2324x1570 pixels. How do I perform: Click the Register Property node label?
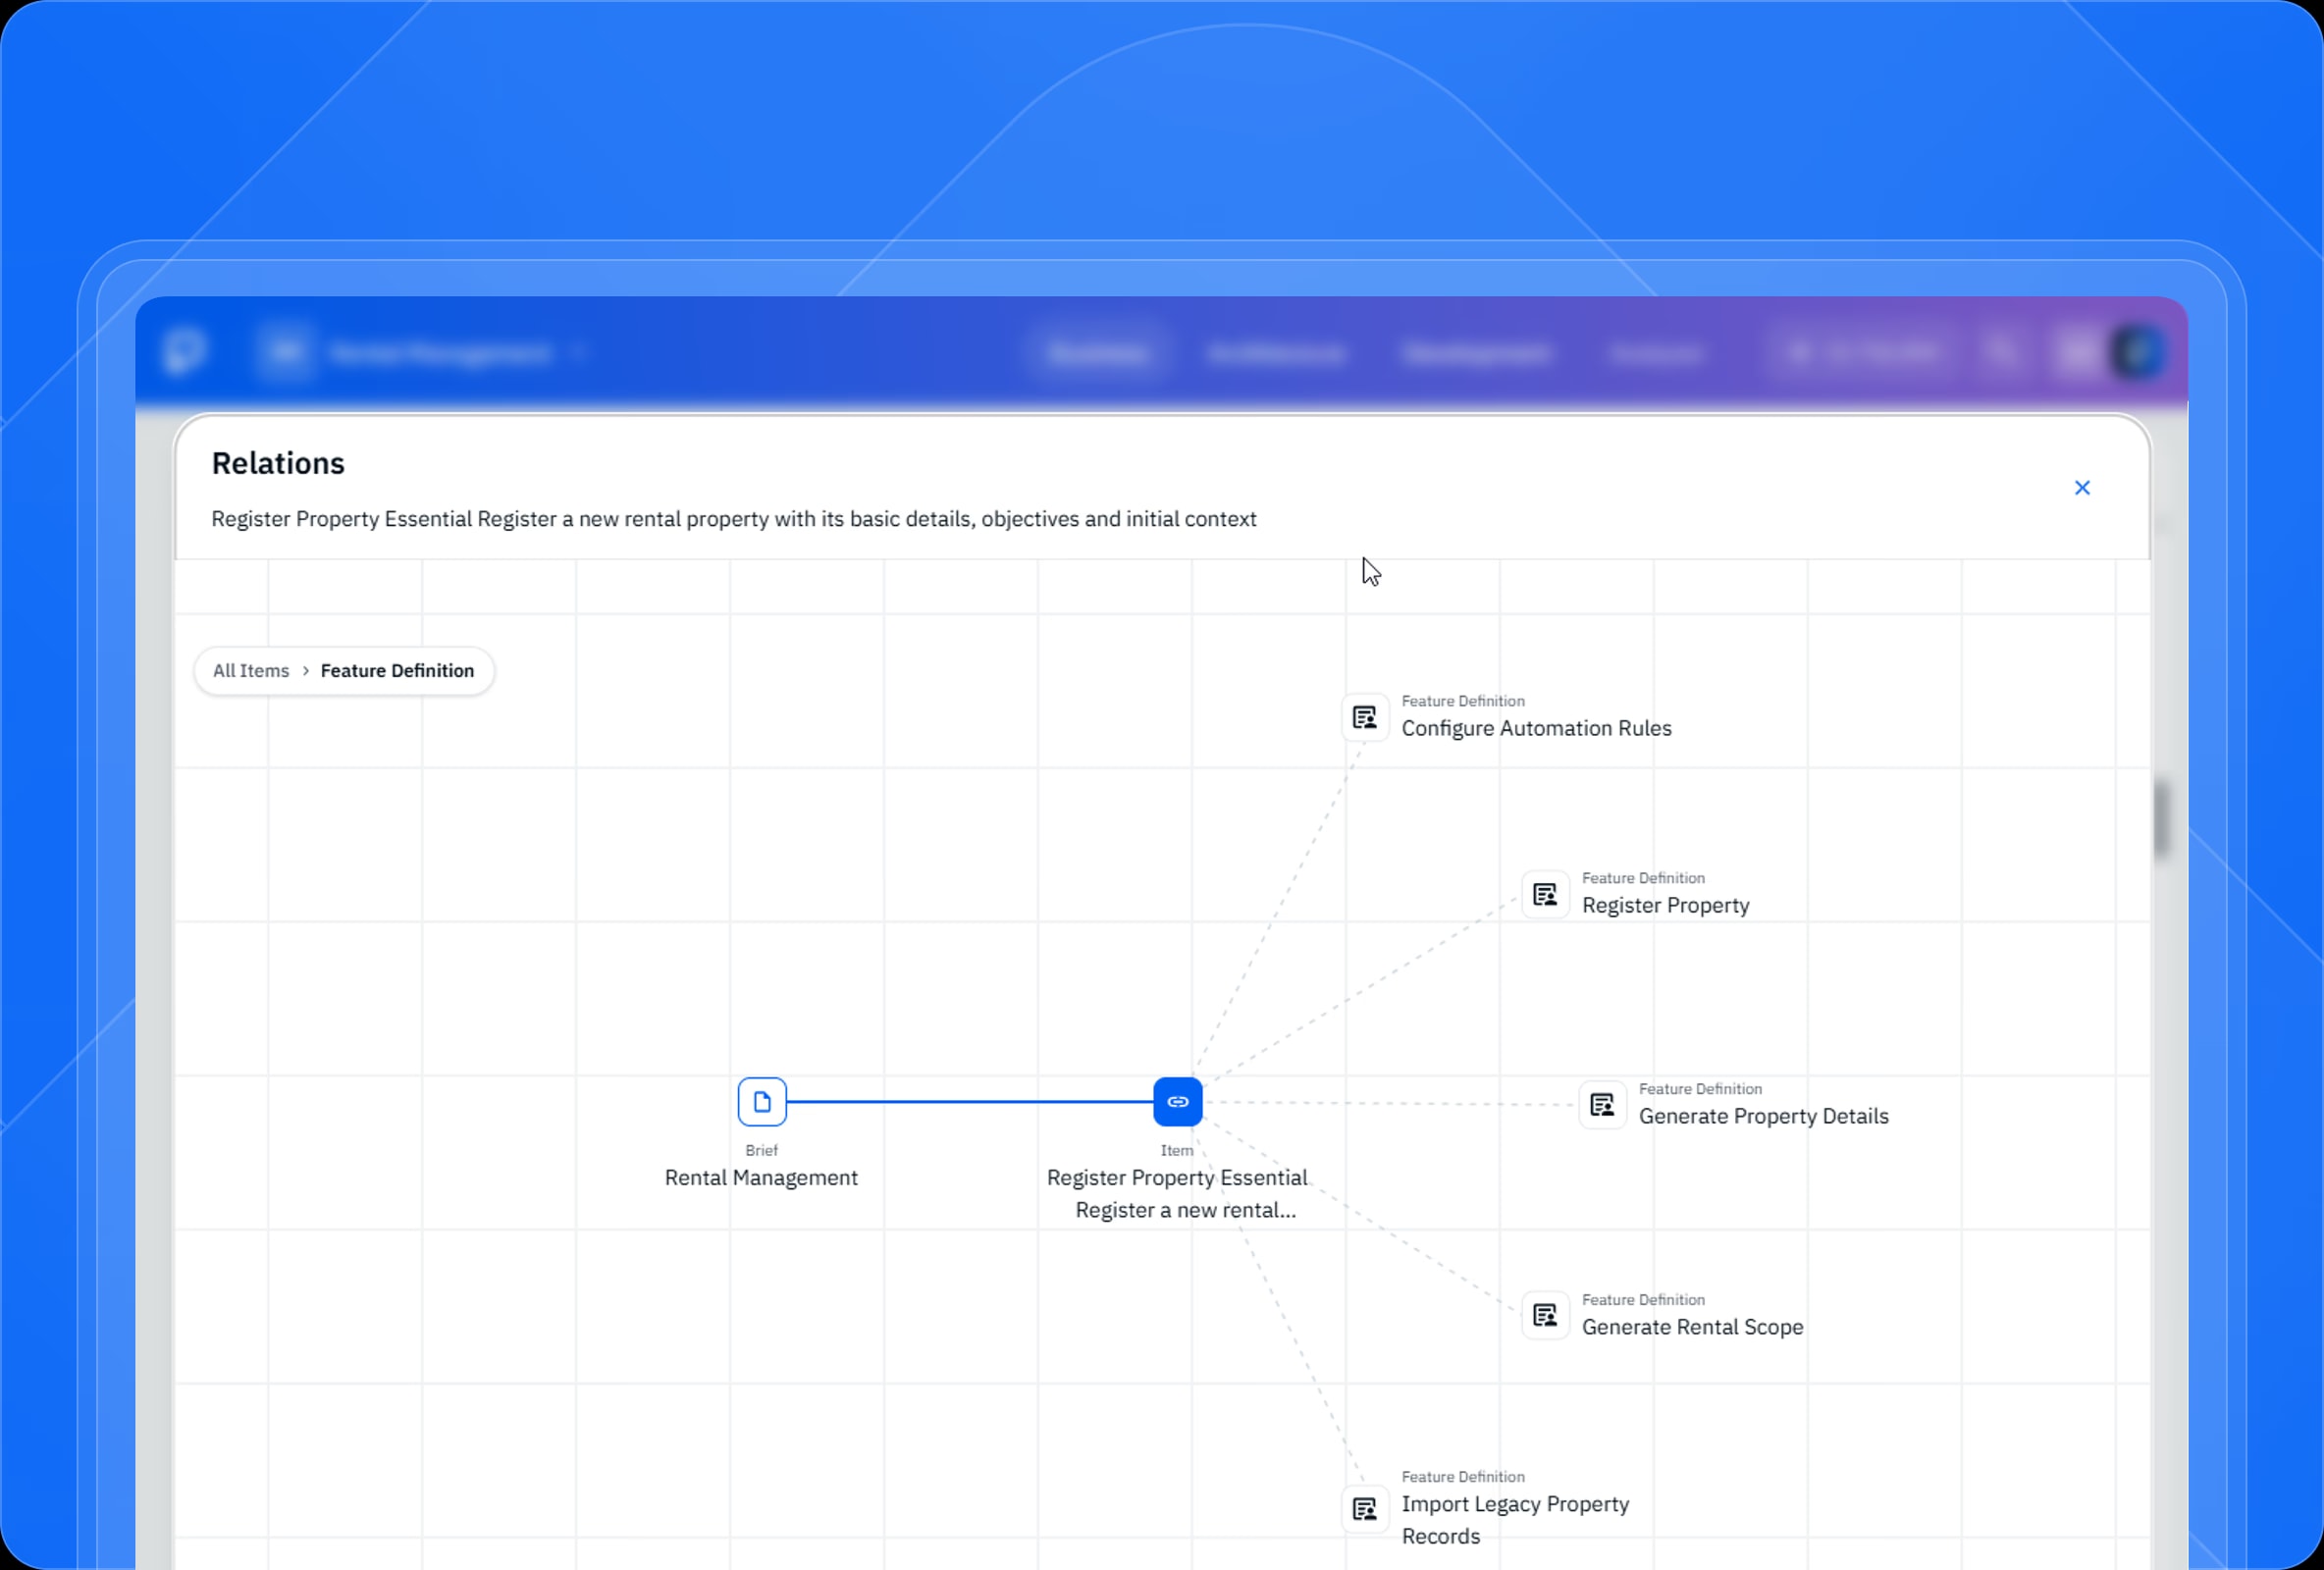pyautogui.click(x=1665, y=905)
